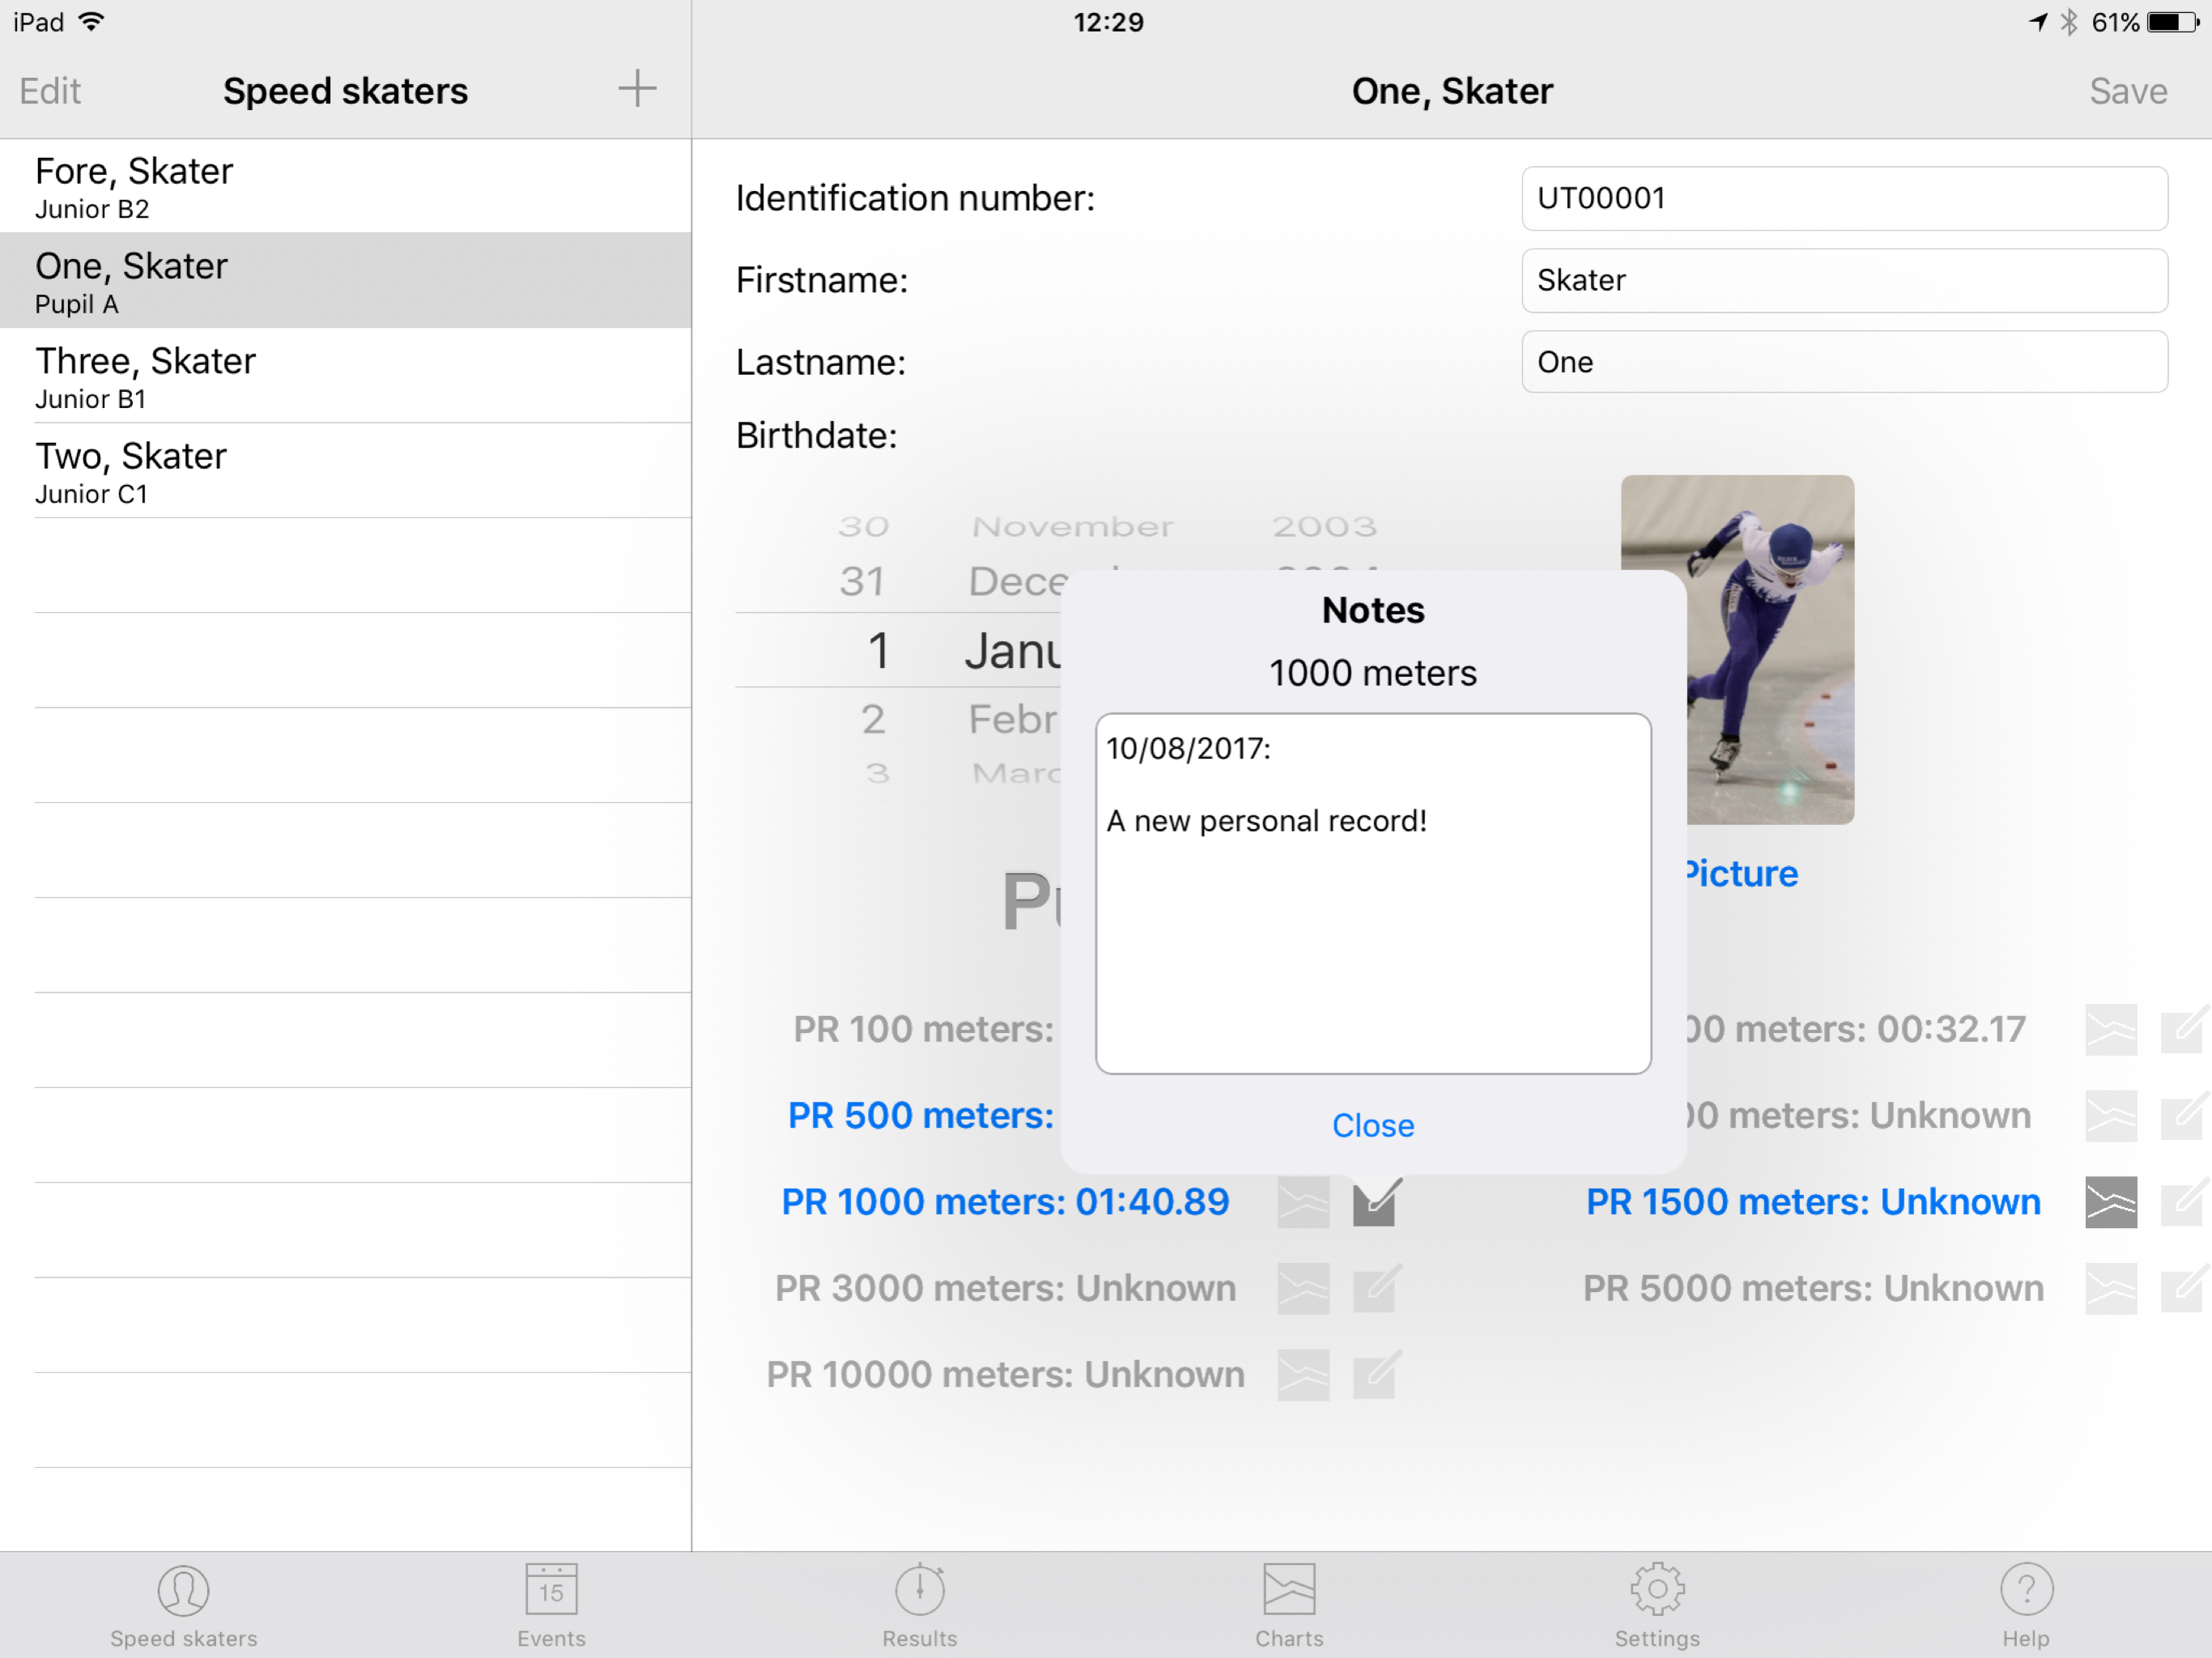This screenshot has width=2212, height=1658.
Task: Tap battery indicator in status bar
Action: 2172,22
